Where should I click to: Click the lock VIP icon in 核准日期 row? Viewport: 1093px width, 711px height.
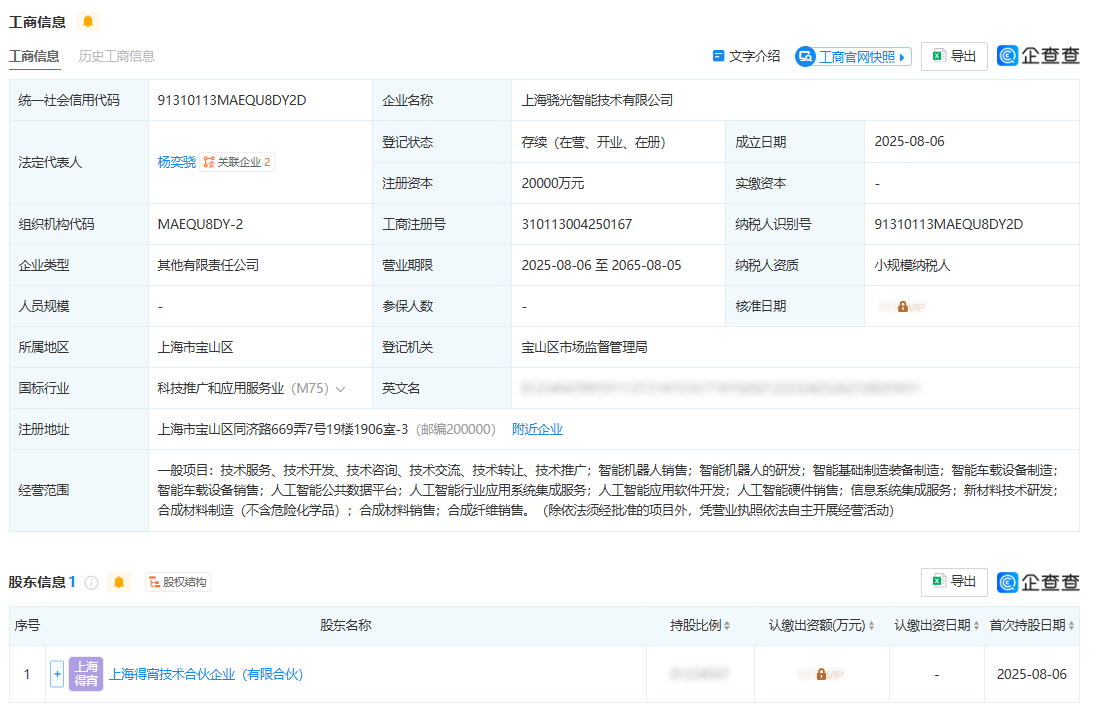tap(903, 307)
